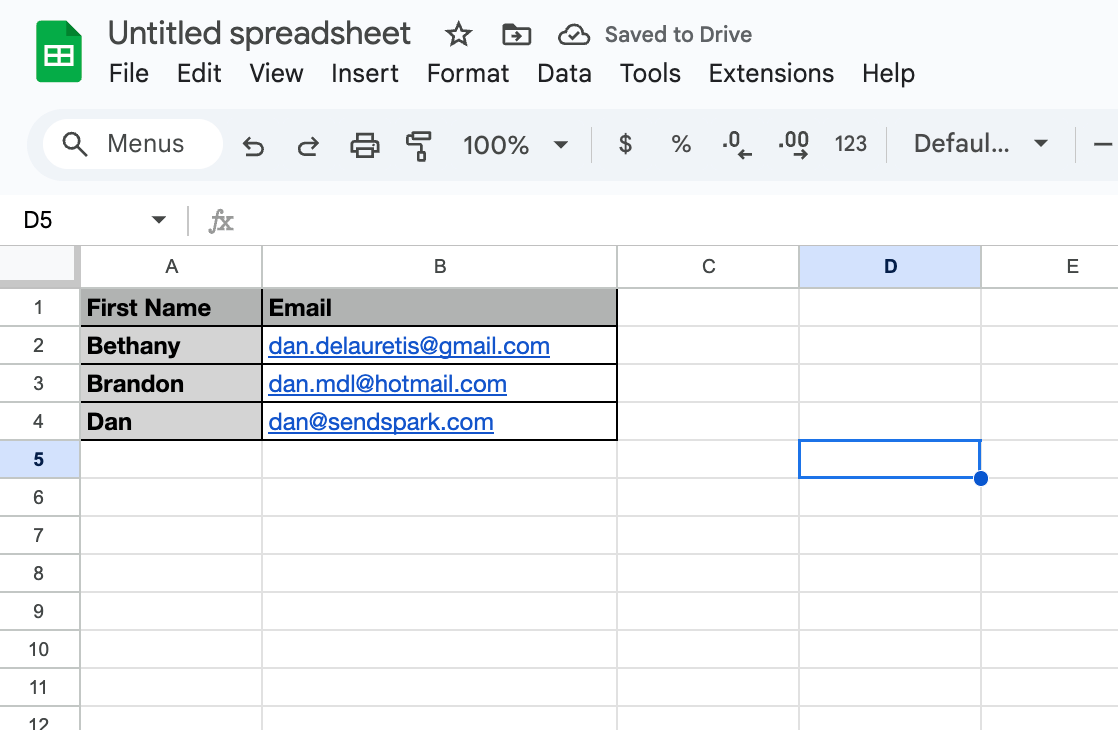
Task: Click the Undo arrow icon
Action: point(253,145)
